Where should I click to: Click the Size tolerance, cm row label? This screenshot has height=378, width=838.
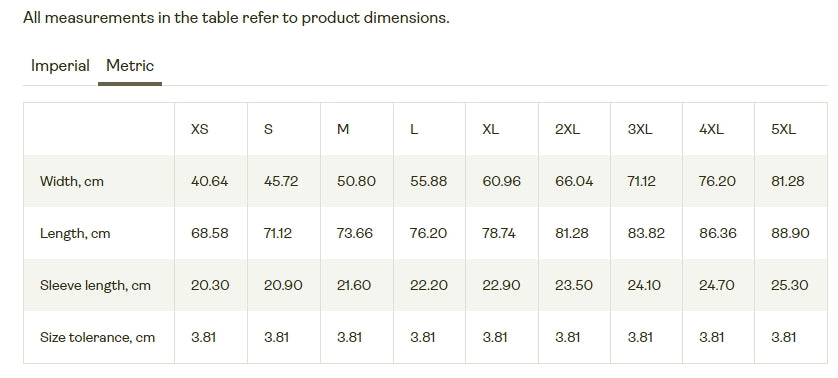click(x=97, y=337)
